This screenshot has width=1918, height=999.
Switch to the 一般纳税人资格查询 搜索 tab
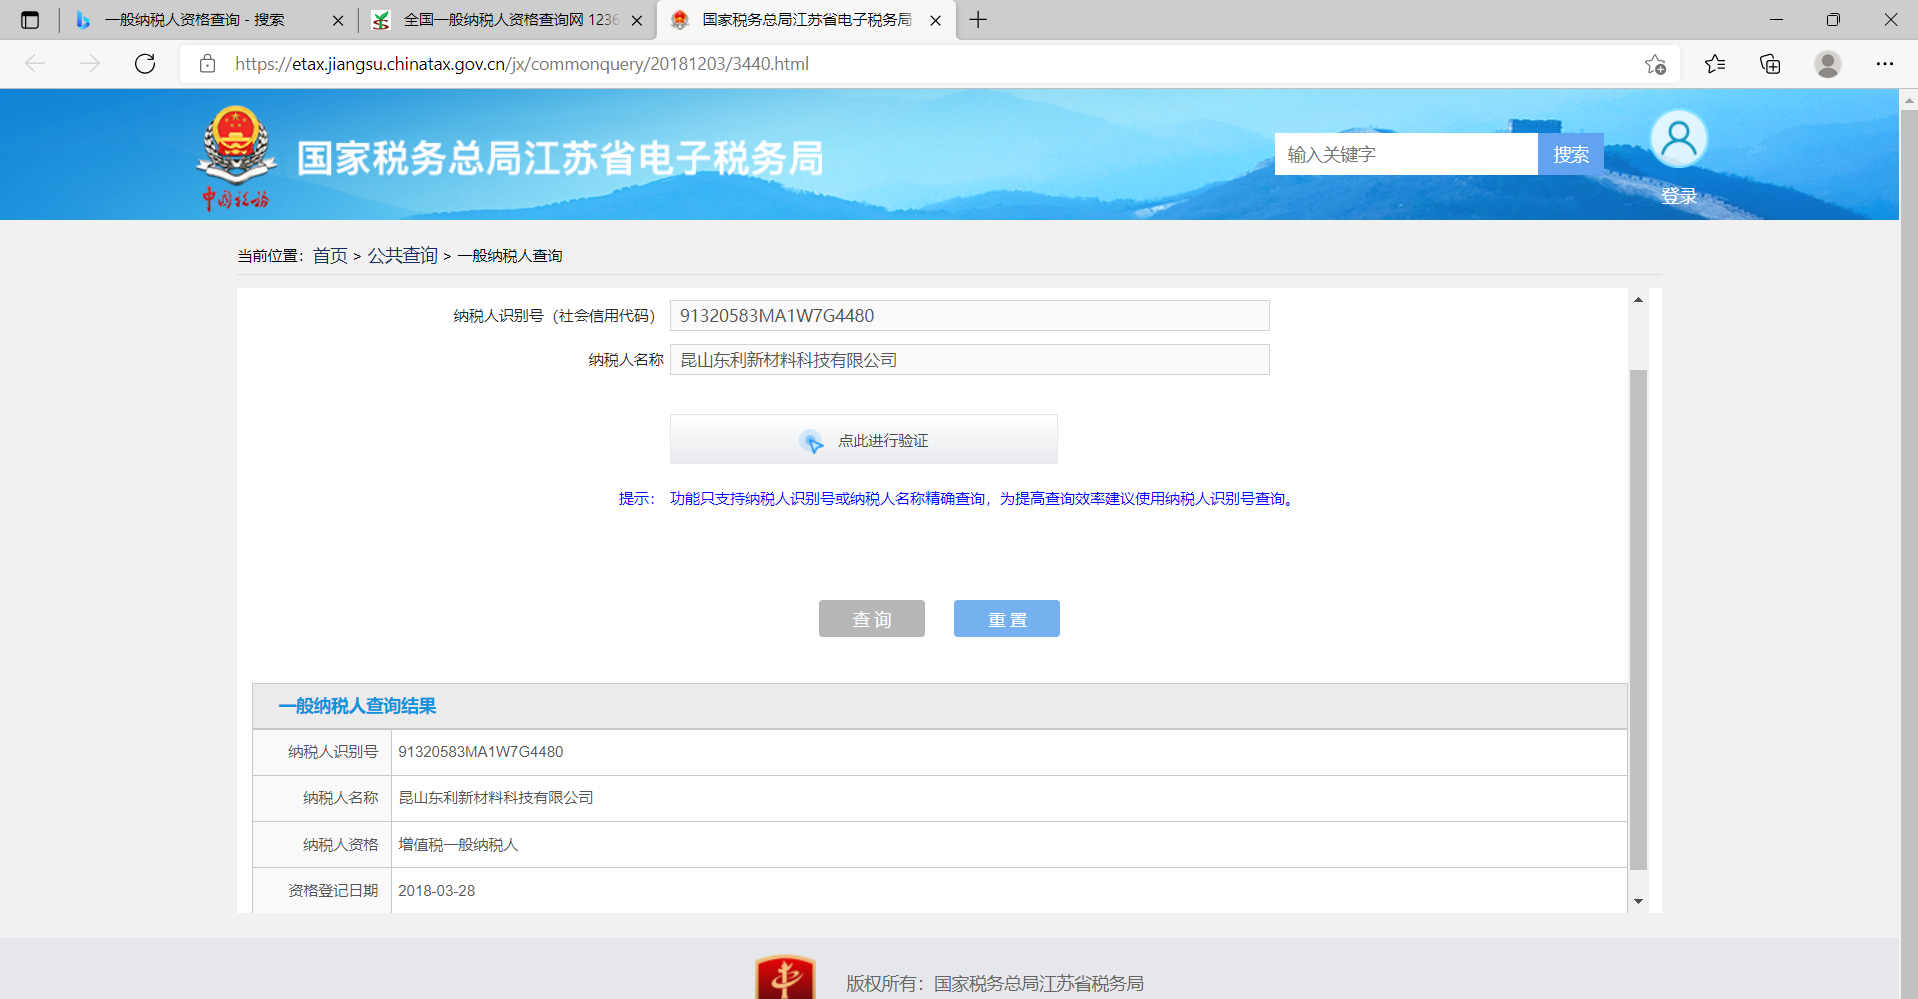pos(195,20)
